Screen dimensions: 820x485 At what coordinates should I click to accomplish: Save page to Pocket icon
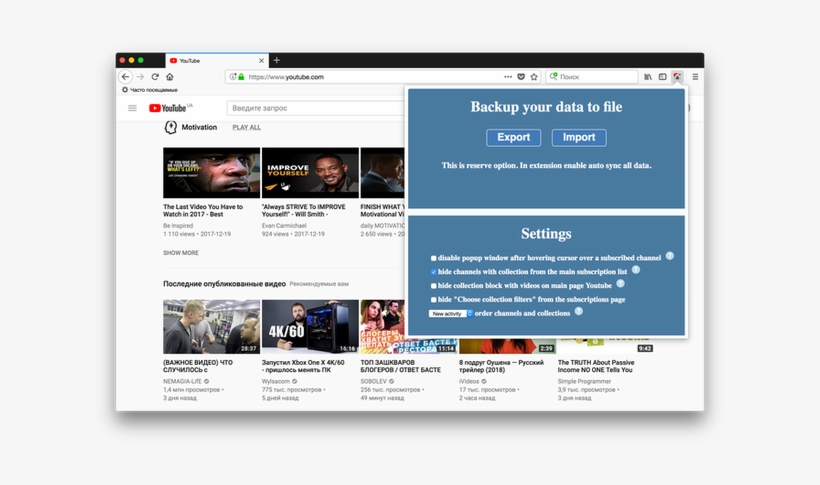[x=521, y=76]
